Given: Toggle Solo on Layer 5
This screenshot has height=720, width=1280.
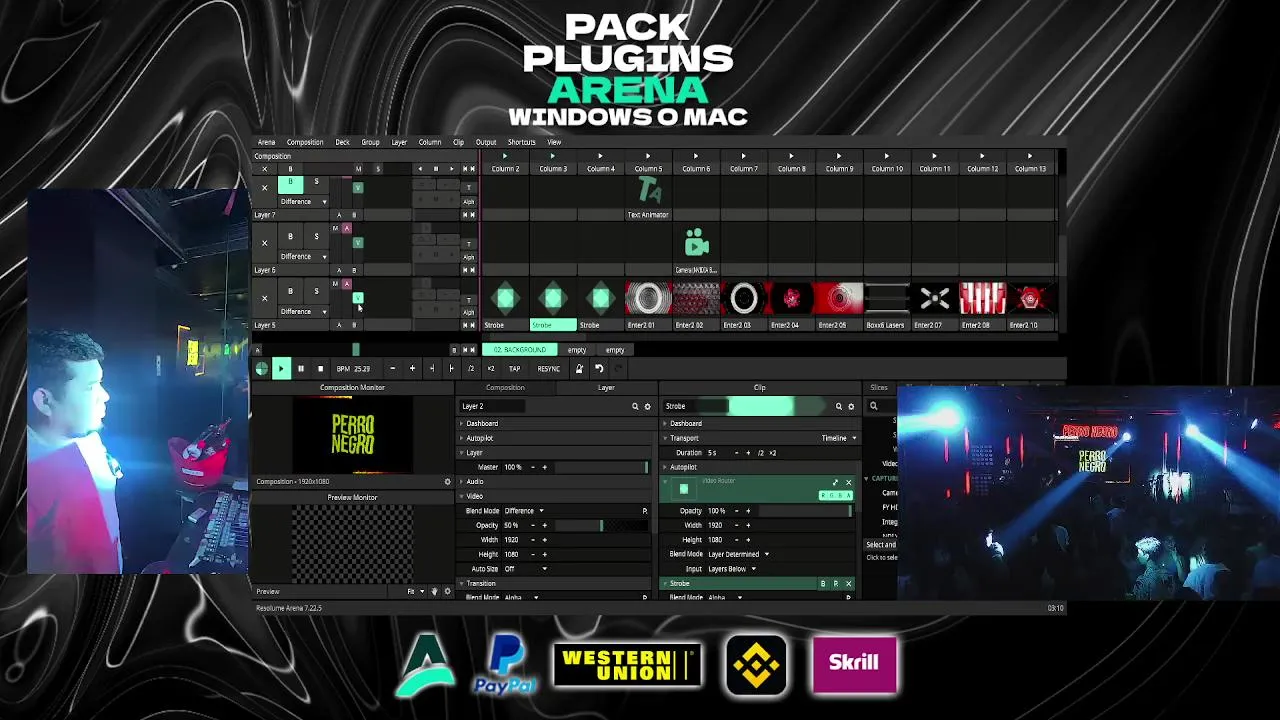Looking at the screenshot, I should pyautogui.click(x=316, y=292).
